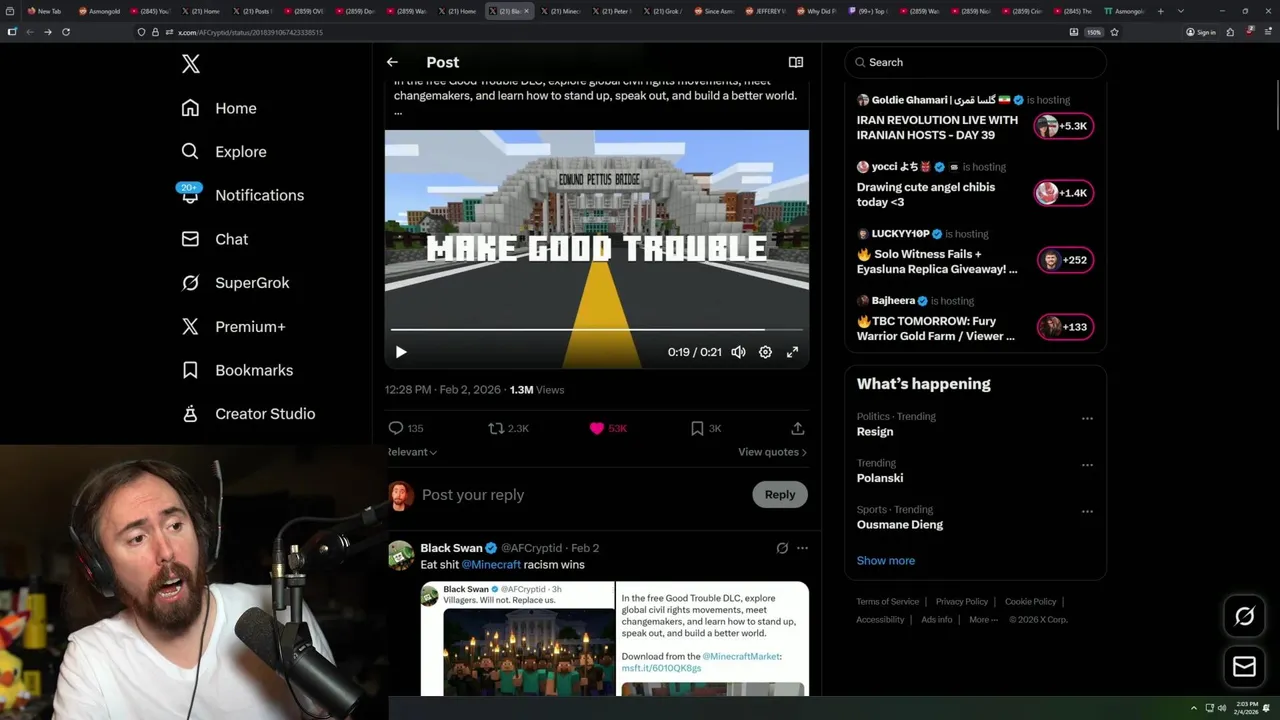Open more options on Black Swan reply
This screenshot has height=720, width=1280.
[802, 548]
